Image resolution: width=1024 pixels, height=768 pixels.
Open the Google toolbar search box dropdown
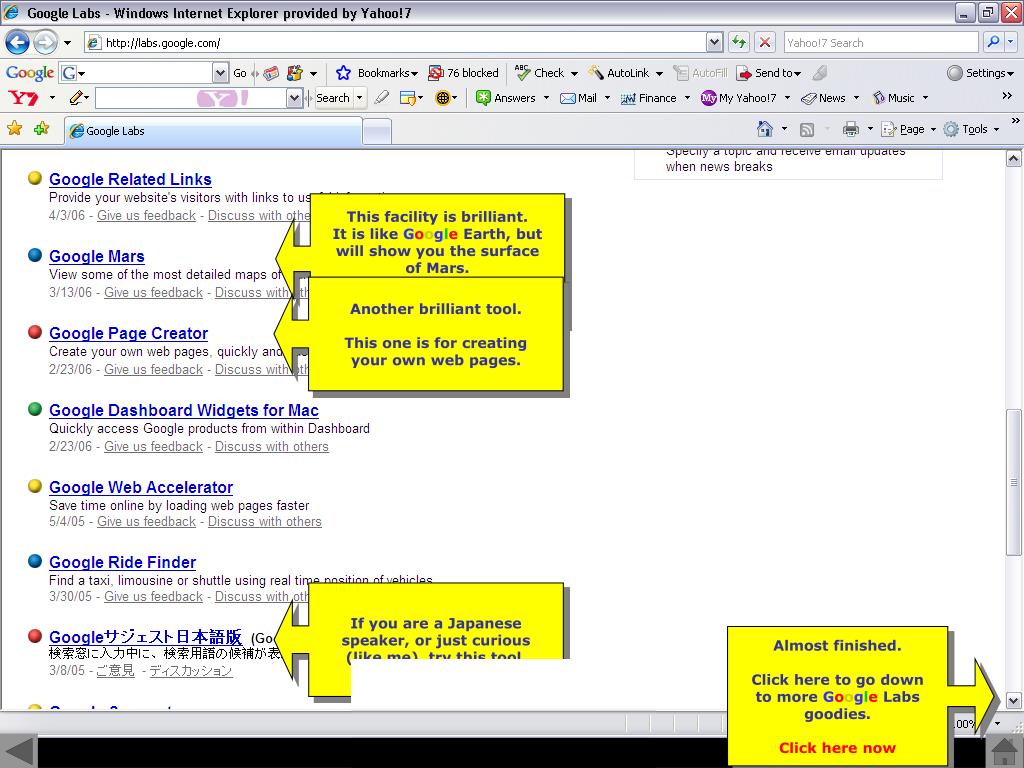pyautogui.click(x=221, y=72)
